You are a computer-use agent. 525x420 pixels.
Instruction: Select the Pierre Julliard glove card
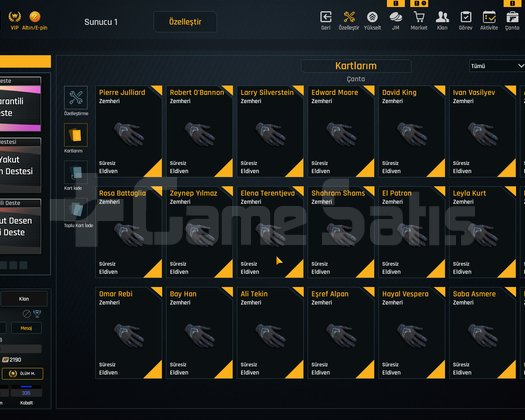(129, 131)
